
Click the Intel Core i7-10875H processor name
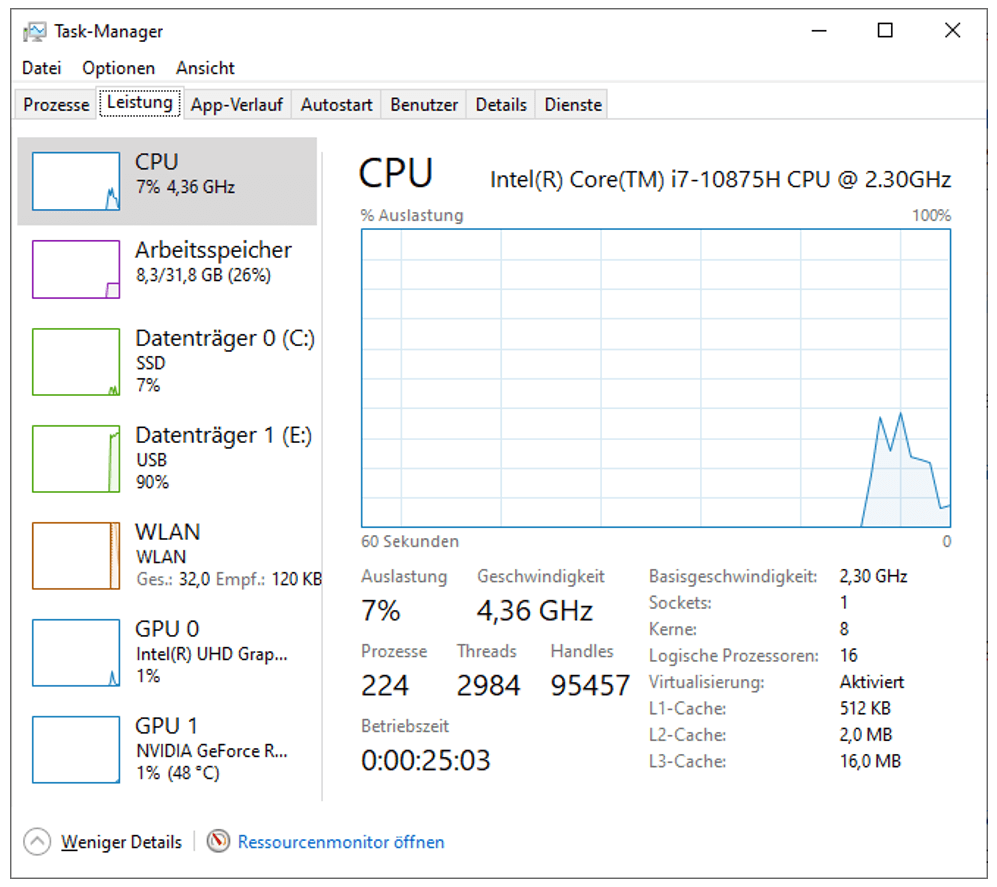click(x=720, y=180)
